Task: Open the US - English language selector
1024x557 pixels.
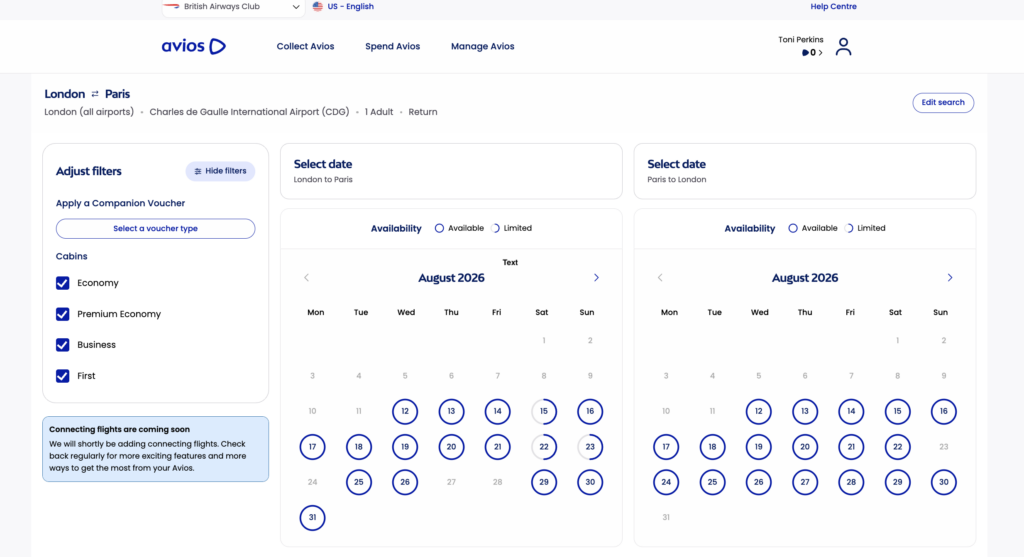Action: [344, 7]
